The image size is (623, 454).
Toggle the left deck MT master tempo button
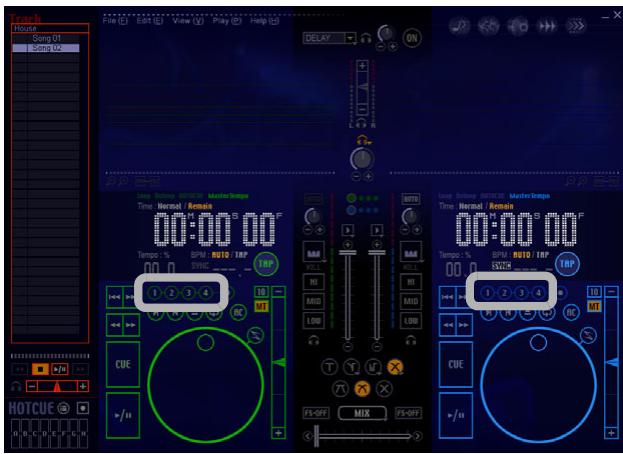tap(261, 306)
